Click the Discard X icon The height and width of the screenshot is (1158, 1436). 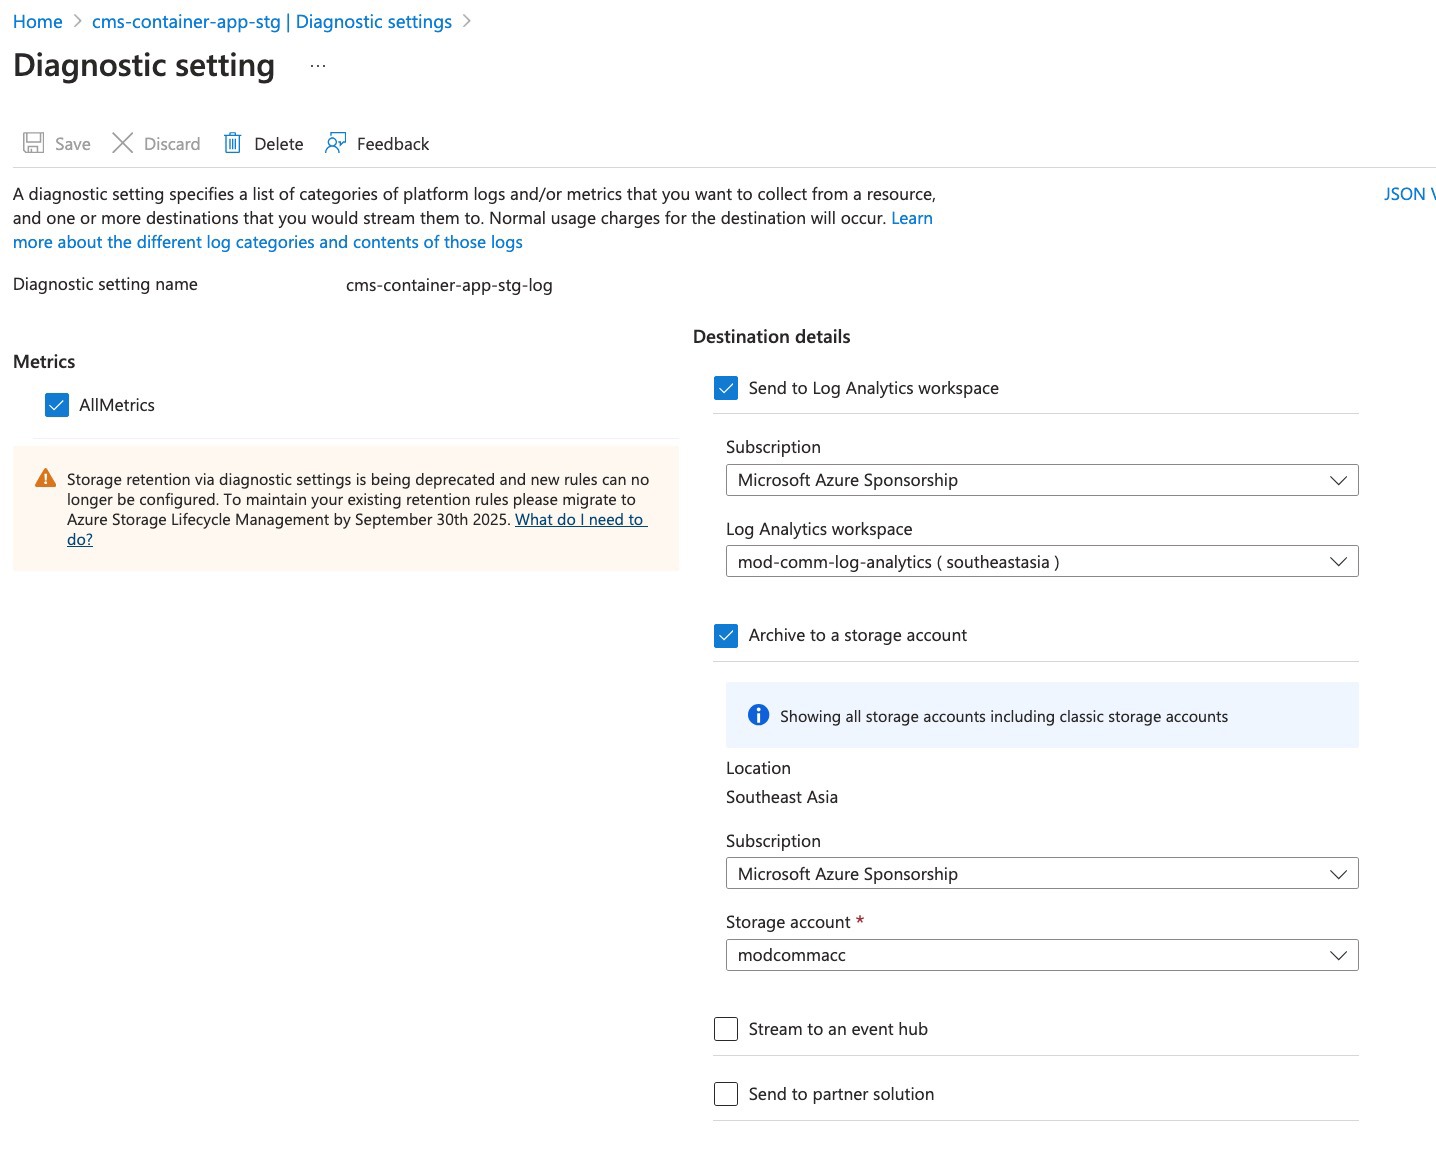click(122, 143)
